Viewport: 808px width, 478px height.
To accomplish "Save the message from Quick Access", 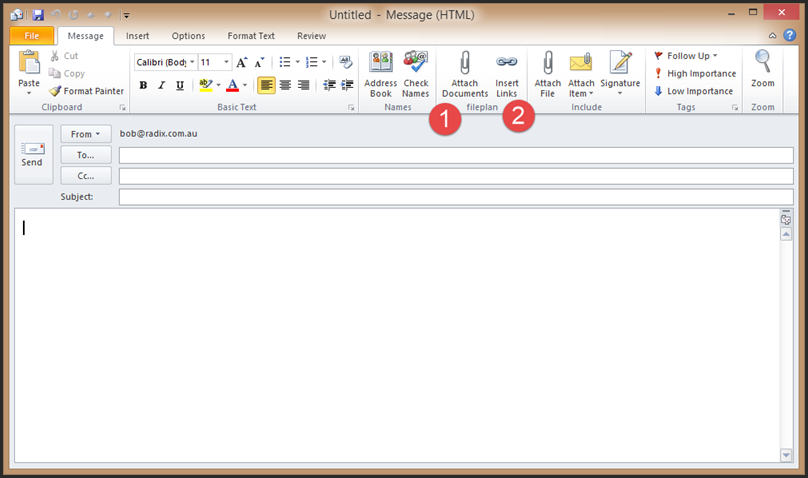I will [x=38, y=15].
